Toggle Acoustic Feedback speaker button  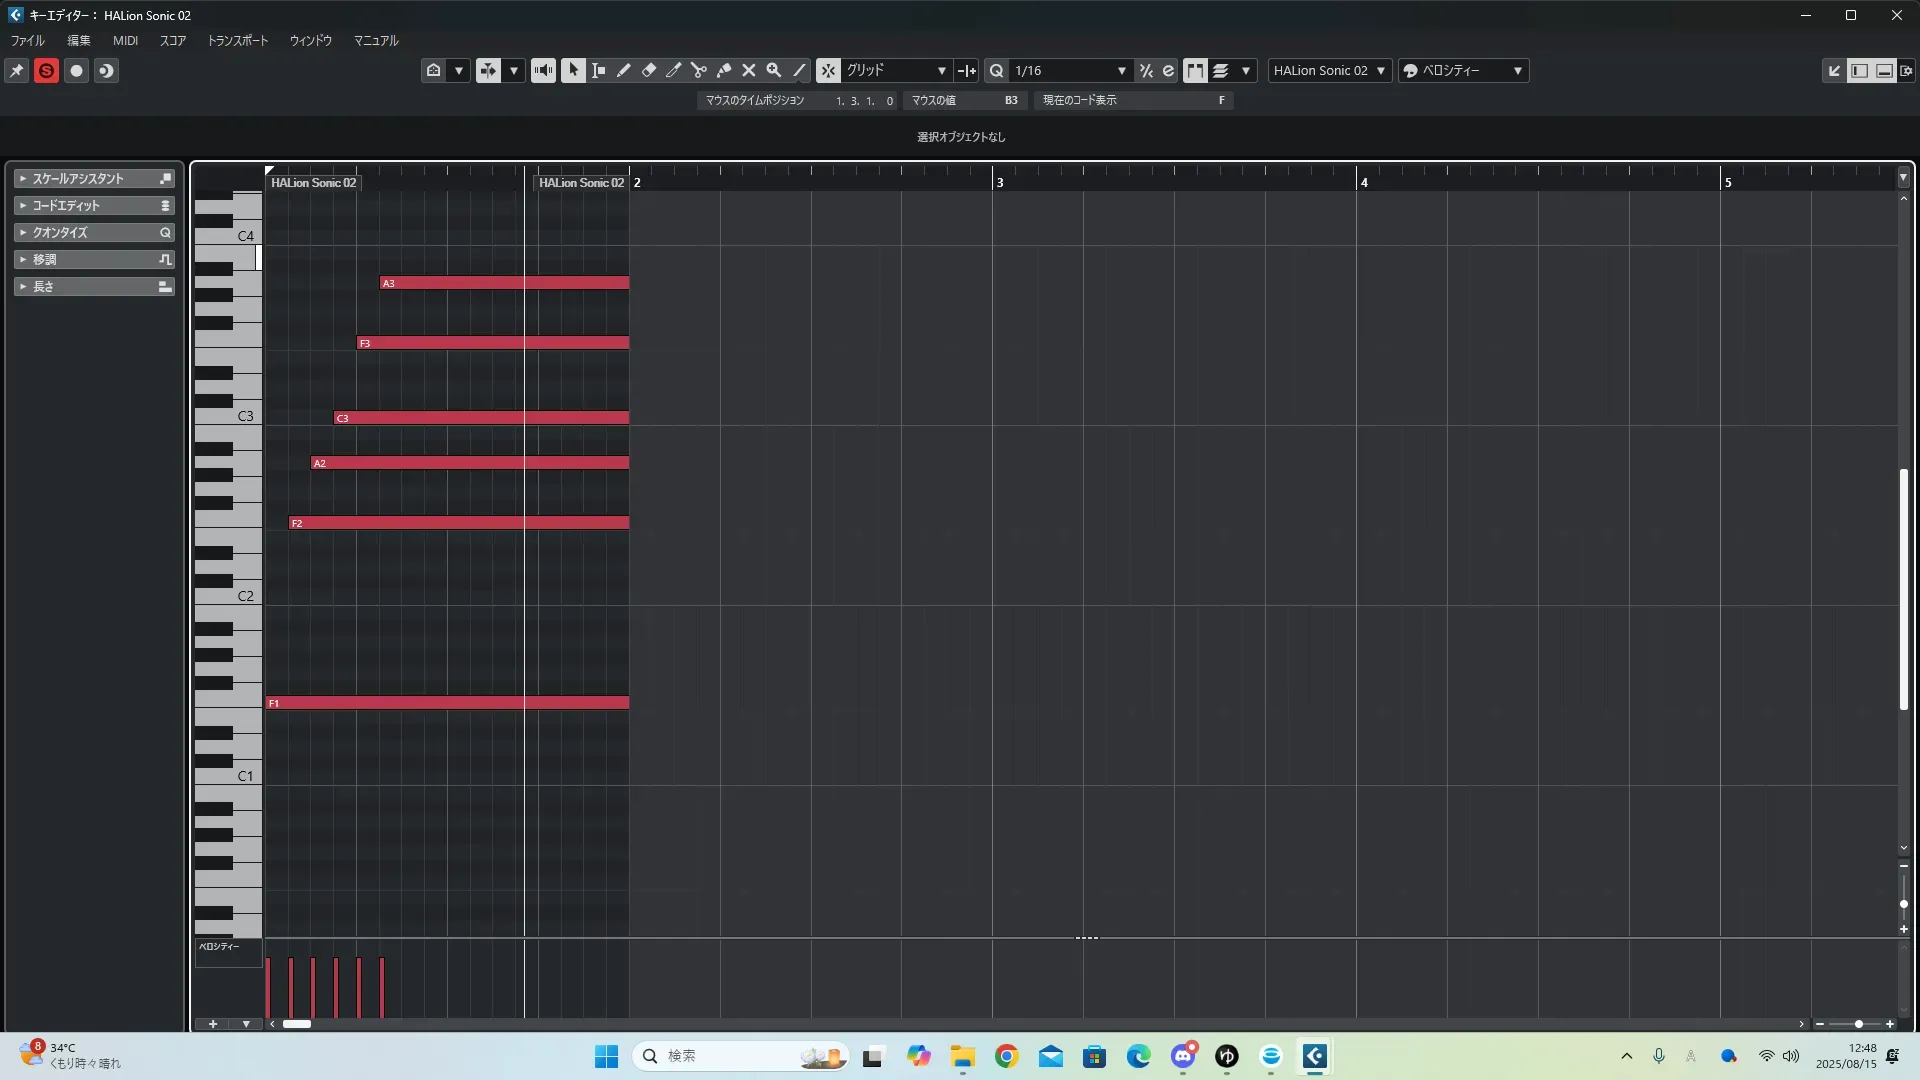tap(543, 70)
